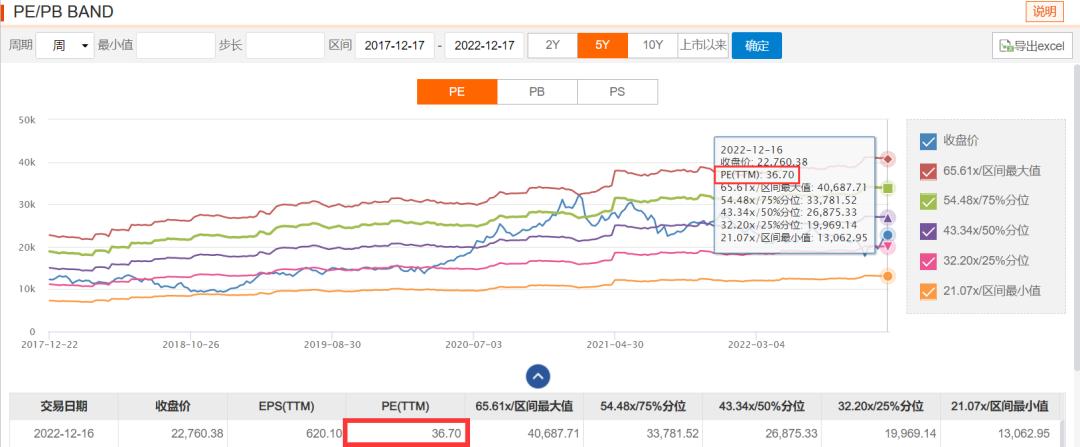The image size is (1080, 447).
Task: Click the 65.61x/区间最大值 column header
Action: coord(524,406)
